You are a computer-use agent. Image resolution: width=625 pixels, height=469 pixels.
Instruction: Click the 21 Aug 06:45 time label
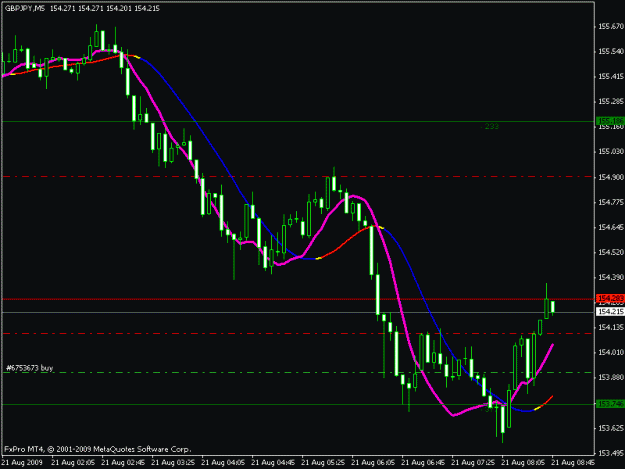(423, 463)
